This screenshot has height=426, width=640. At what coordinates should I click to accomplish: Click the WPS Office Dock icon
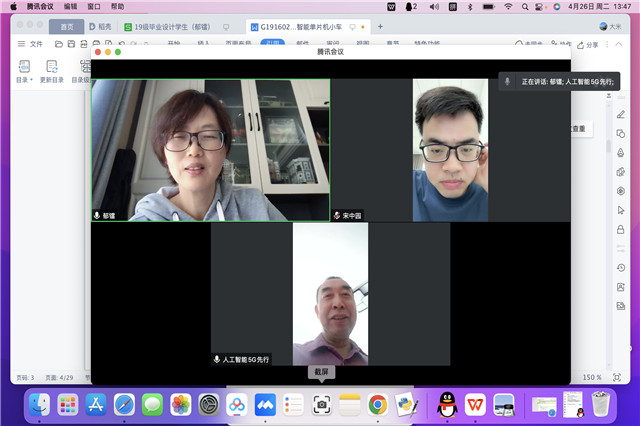point(475,404)
